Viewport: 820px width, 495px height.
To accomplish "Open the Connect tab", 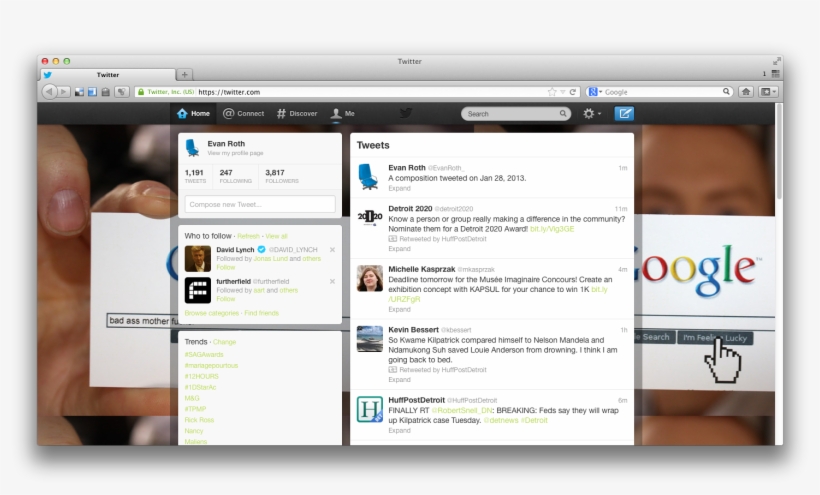I will [243, 113].
